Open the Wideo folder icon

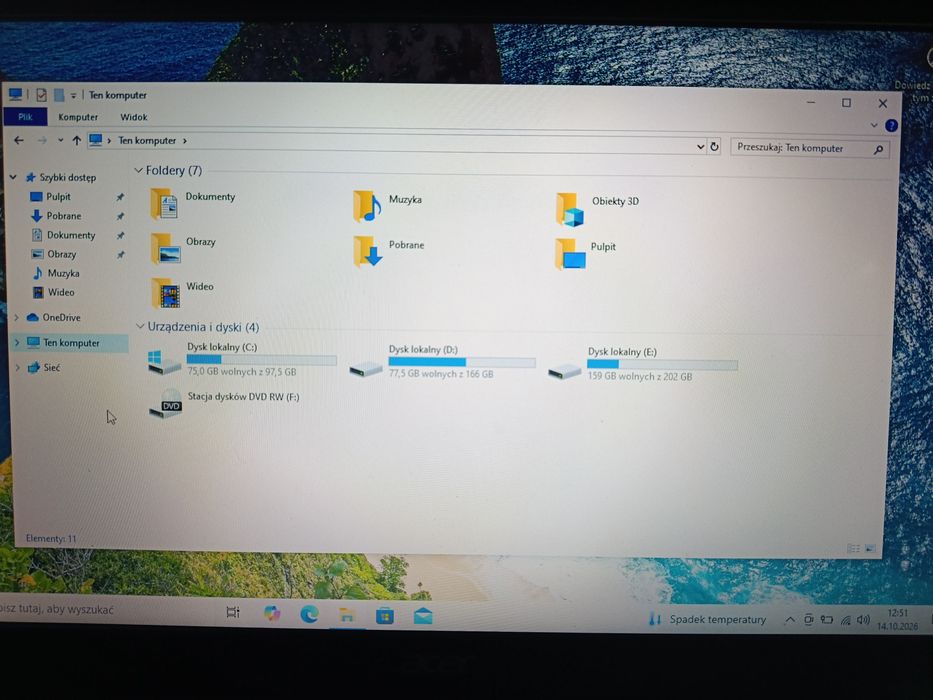pyautogui.click(x=166, y=293)
